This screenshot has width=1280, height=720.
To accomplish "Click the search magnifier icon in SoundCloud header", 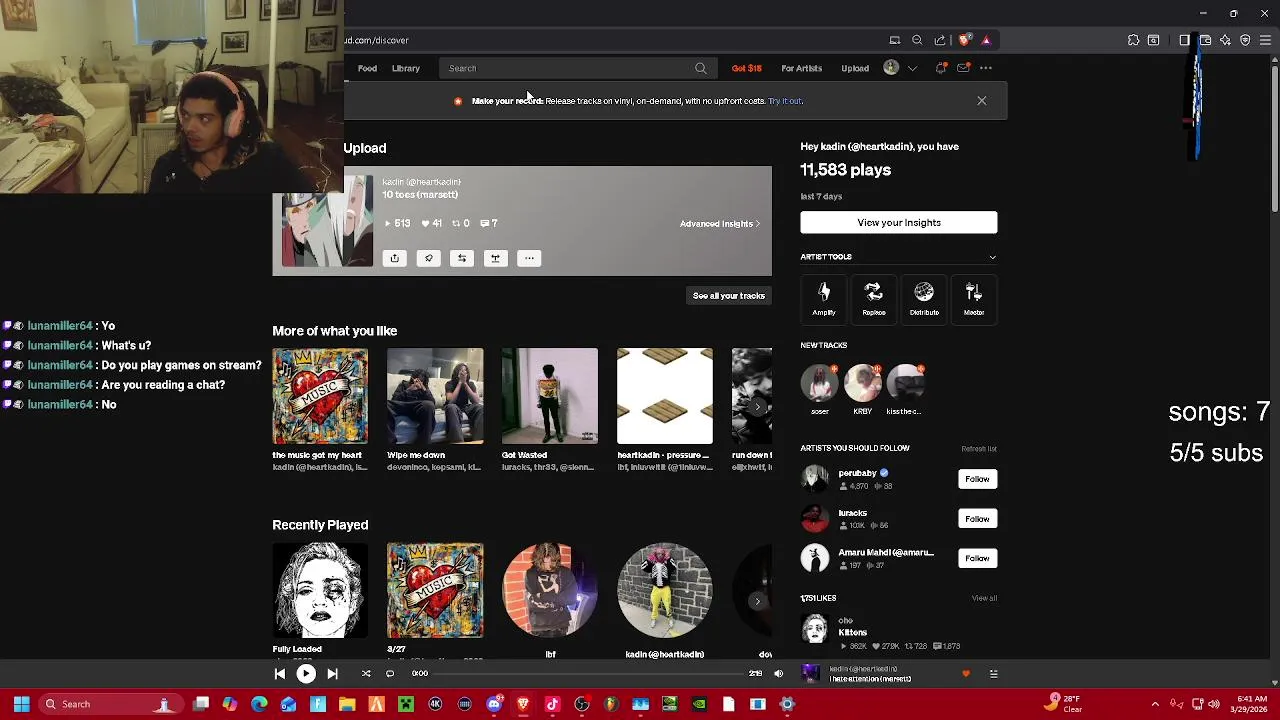I will [700, 68].
